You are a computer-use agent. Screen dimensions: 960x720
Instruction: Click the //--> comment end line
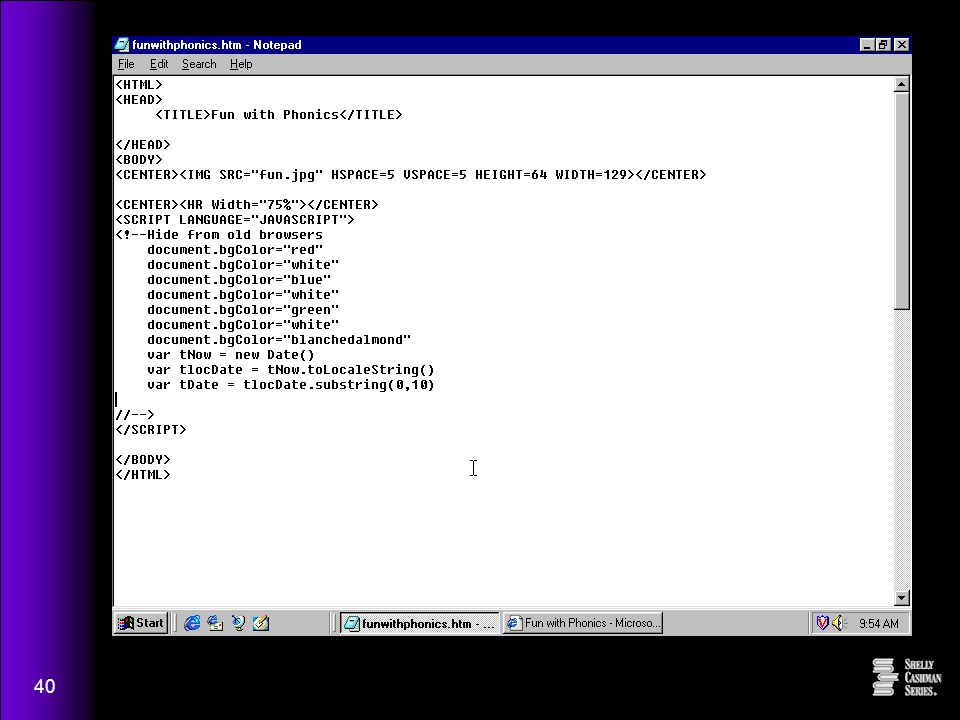point(135,415)
